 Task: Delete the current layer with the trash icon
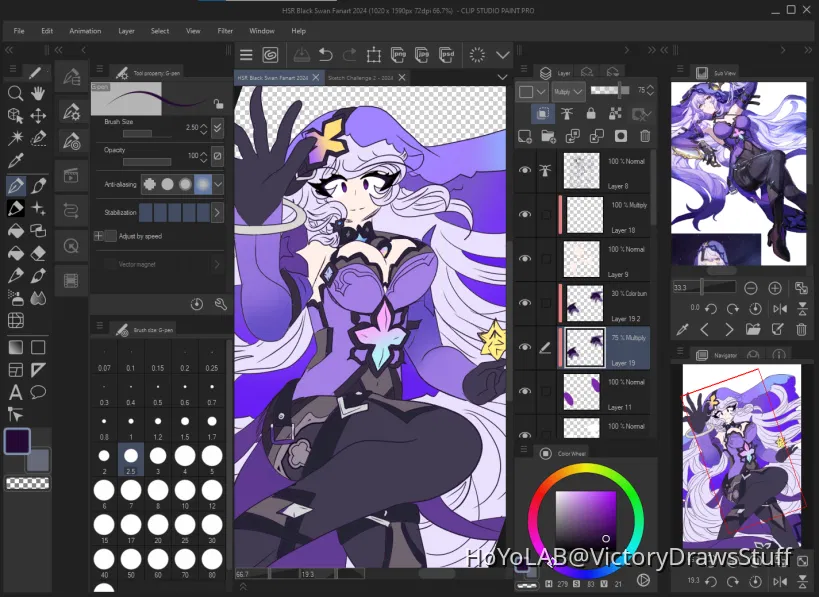pos(644,136)
